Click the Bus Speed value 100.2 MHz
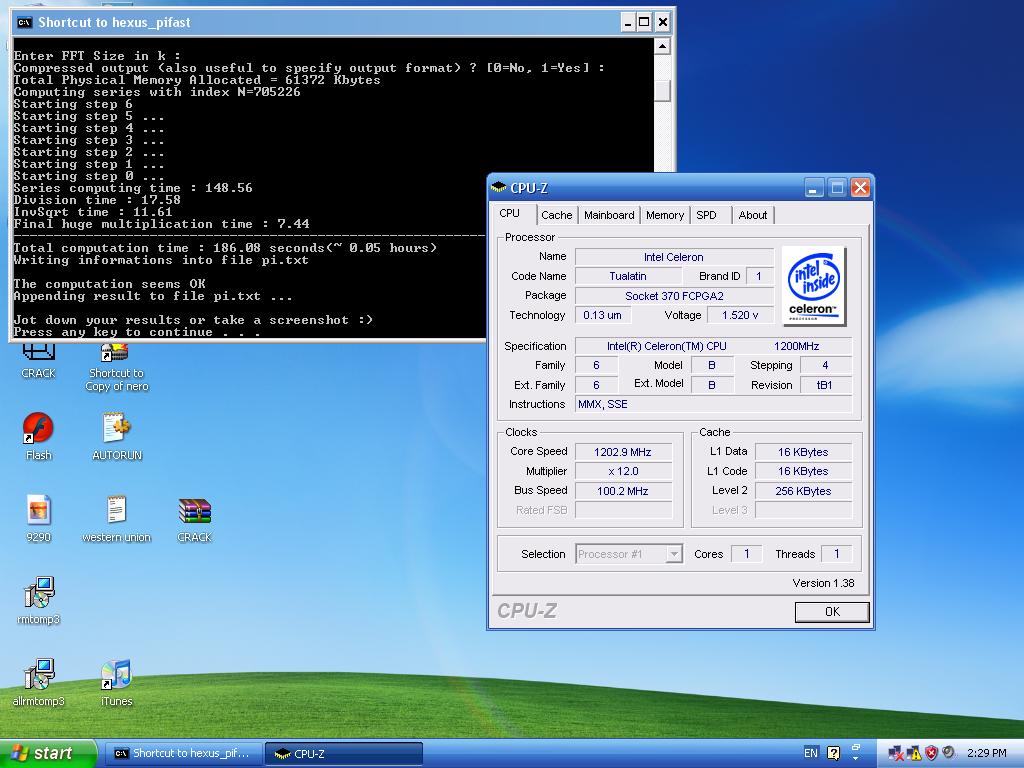 coord(623,491)
